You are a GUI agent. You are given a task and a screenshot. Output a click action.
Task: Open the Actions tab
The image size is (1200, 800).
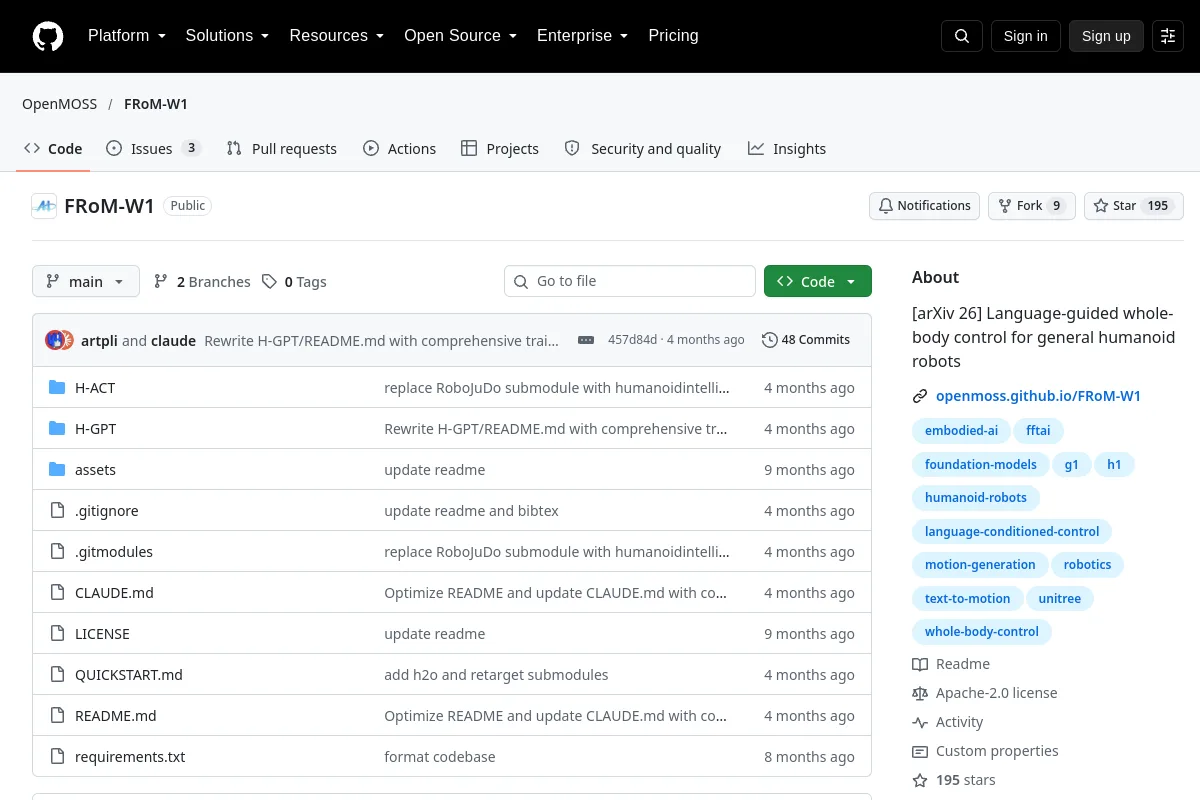tap(400, 149)
